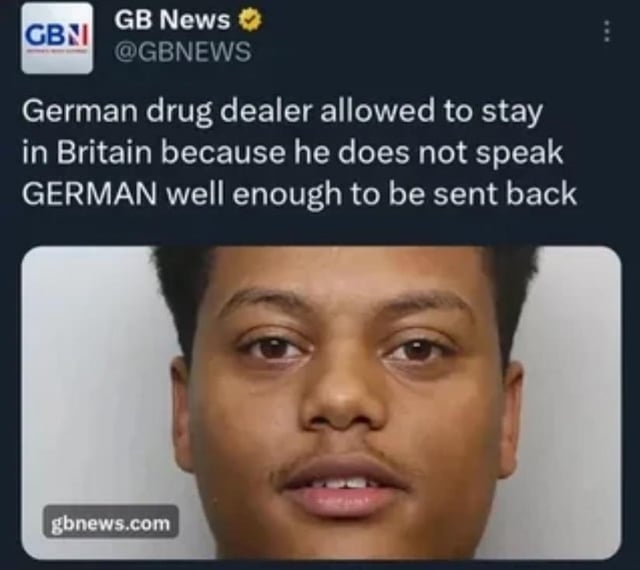Show the tweet's overflow menu
The width and height of the screenshot is (640, 570).
pos(607,31)
